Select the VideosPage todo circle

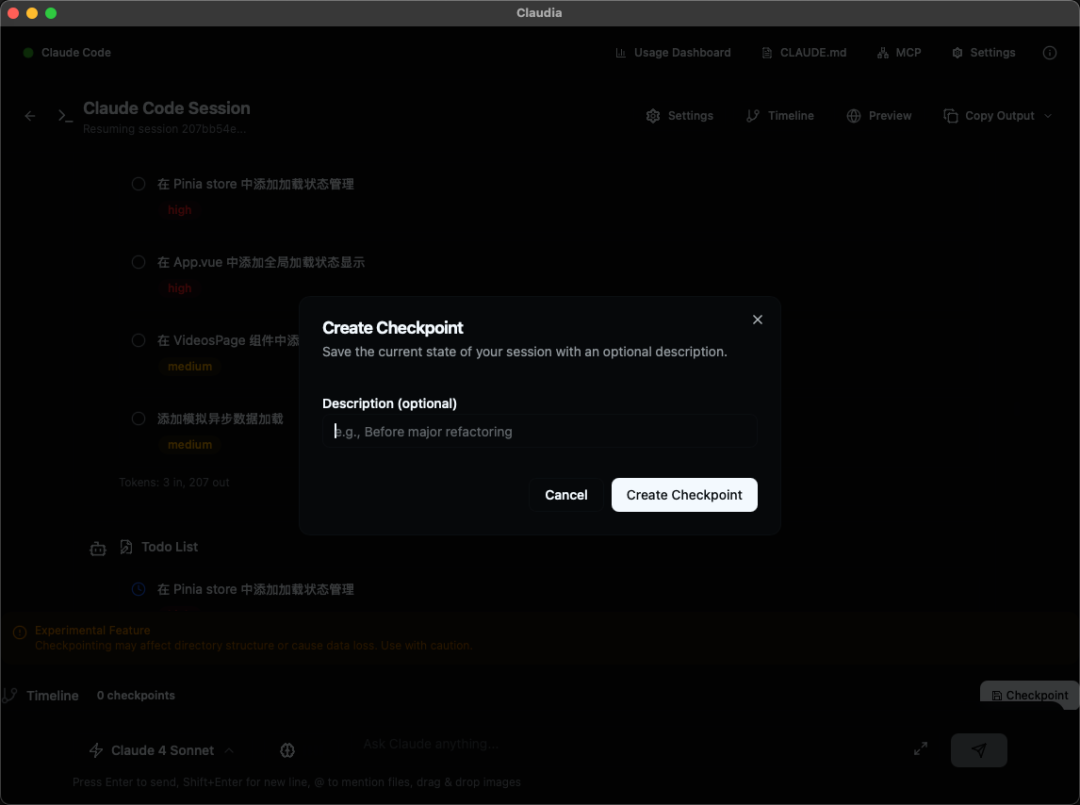coord(138,340)
